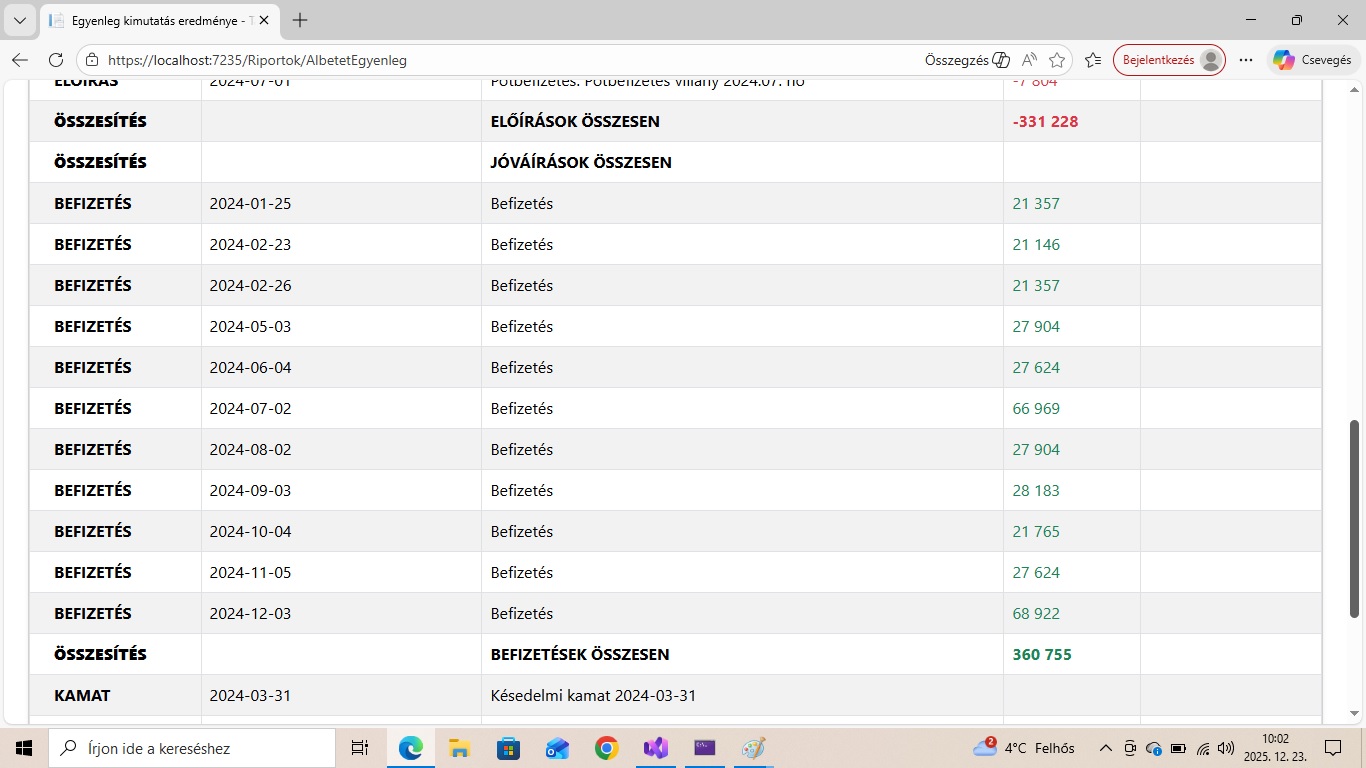Click the Bejelentkezés sign-in button
Viewport: 1366px width, 768px height.
[1168, 60]
